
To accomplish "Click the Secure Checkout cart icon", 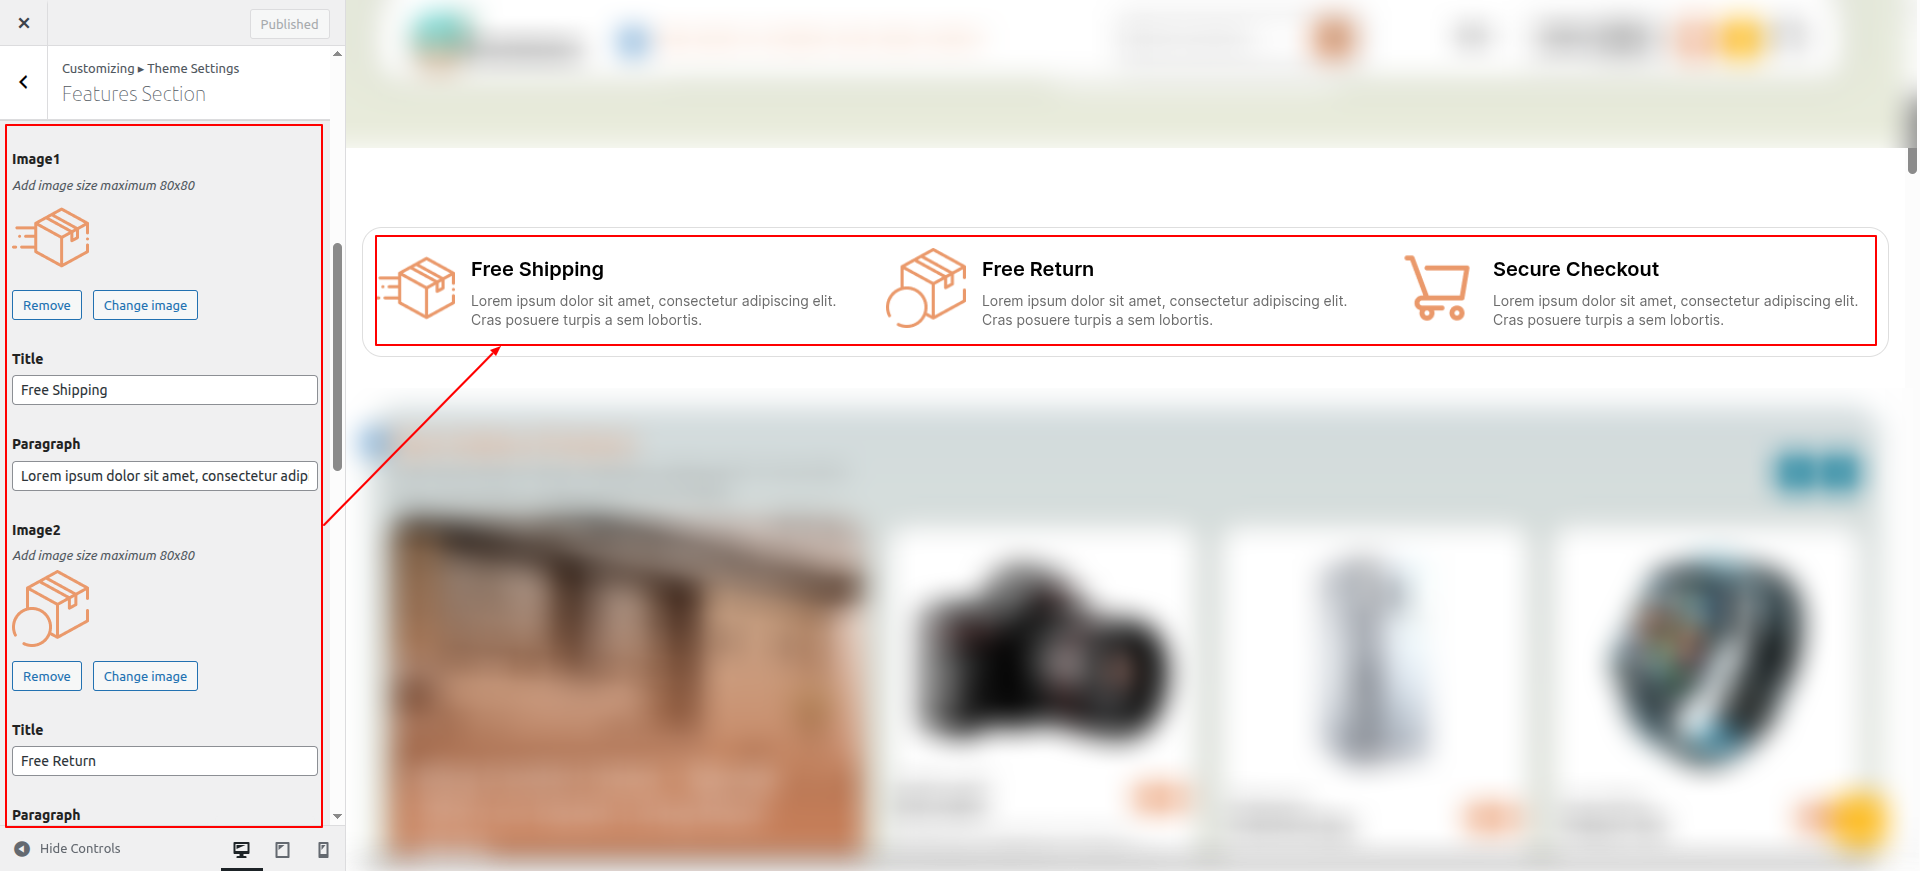I will pos(1437,288).
